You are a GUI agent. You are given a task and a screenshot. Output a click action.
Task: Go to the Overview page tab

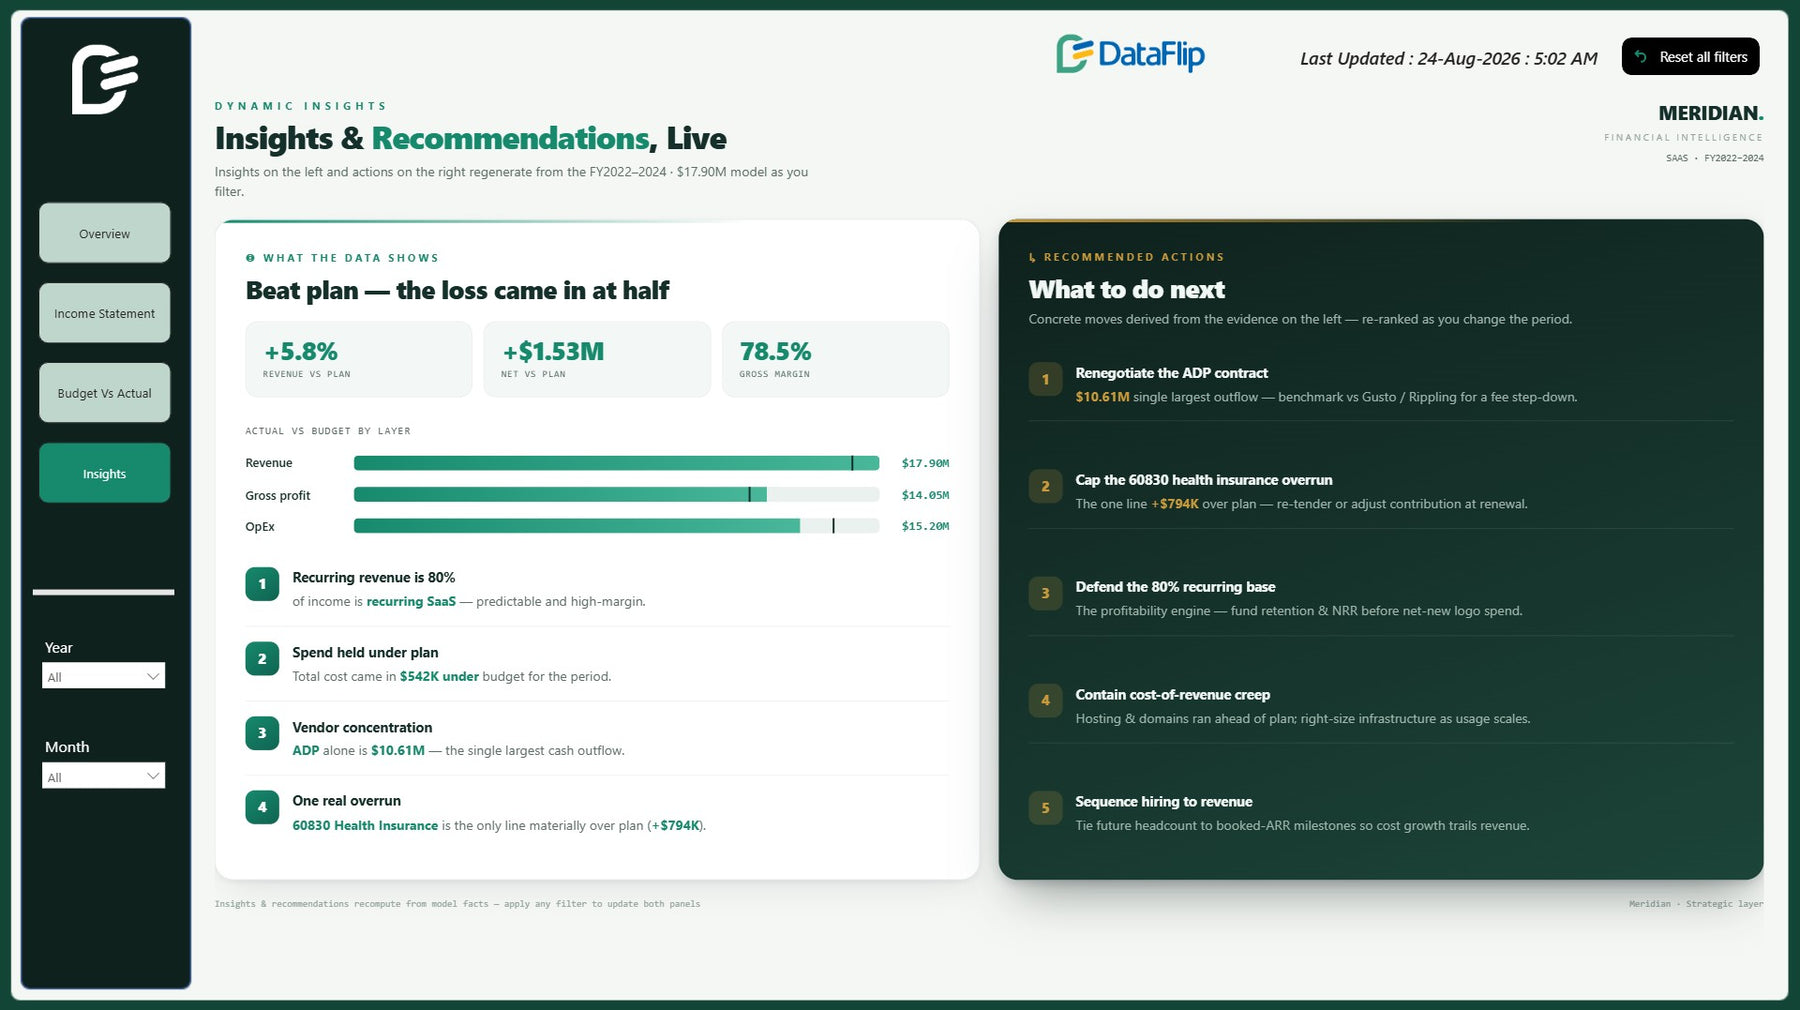tap(104, 233)
